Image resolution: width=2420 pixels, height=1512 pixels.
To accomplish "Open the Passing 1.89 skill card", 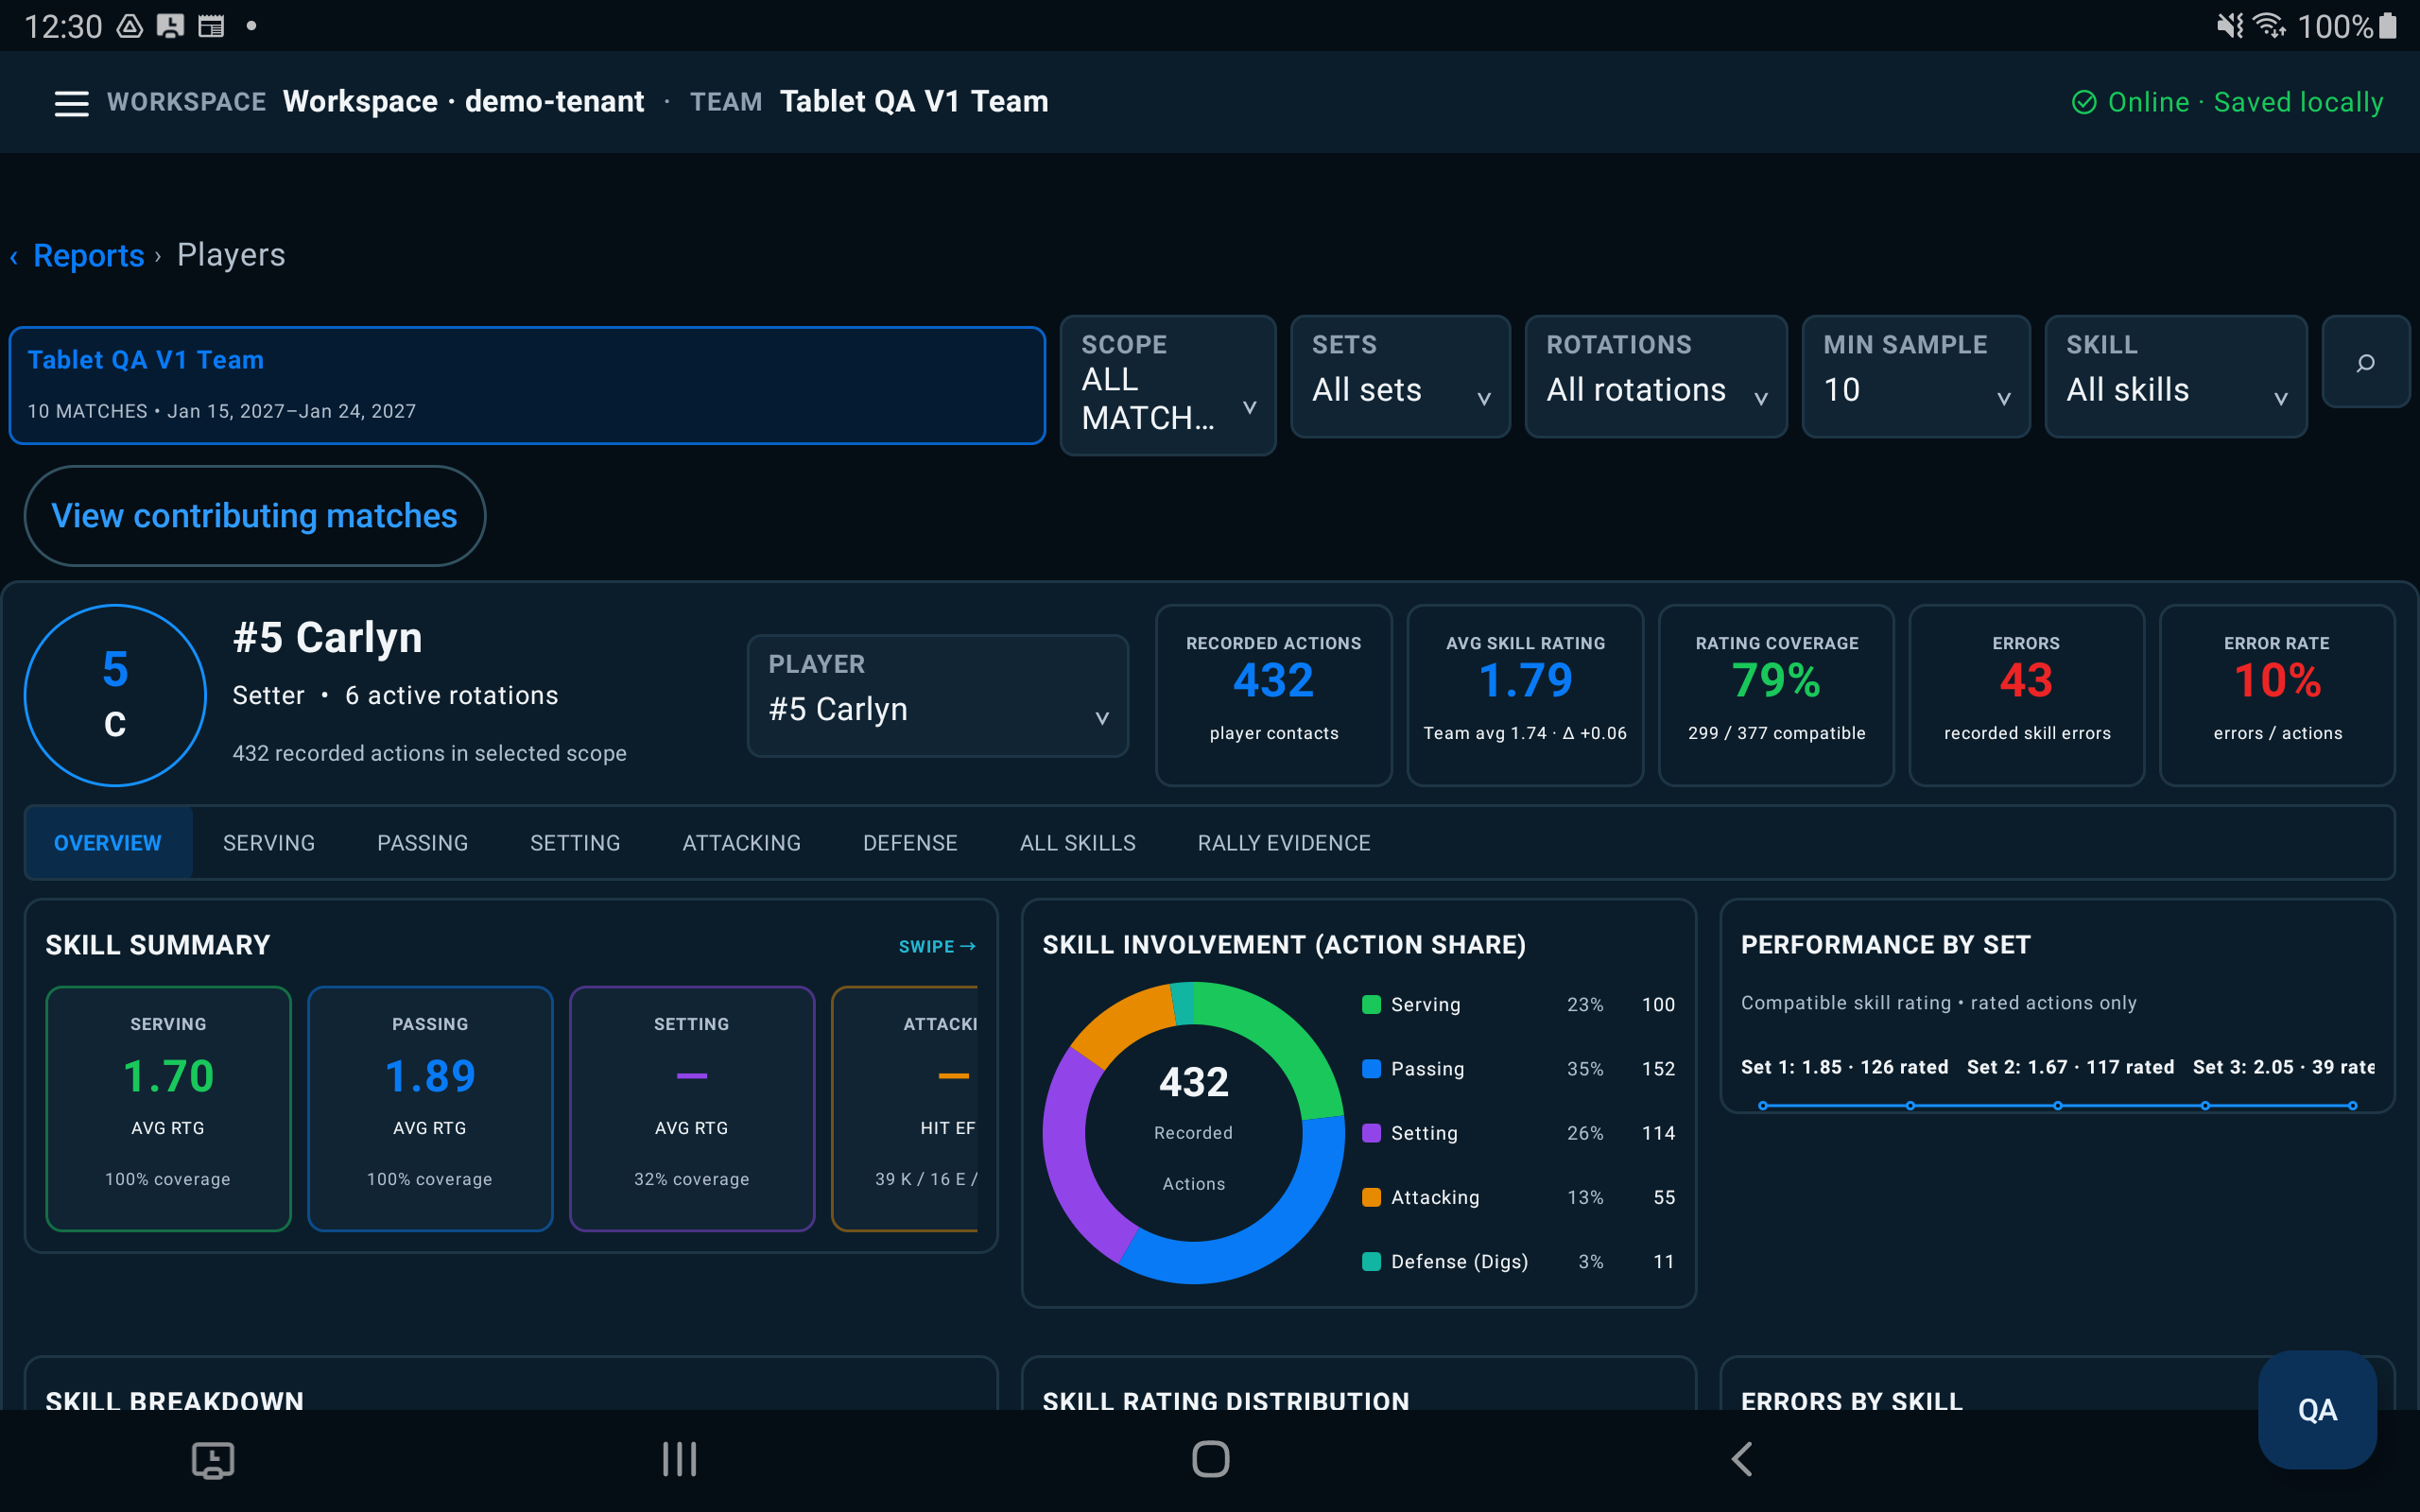I will (430, 1108).
